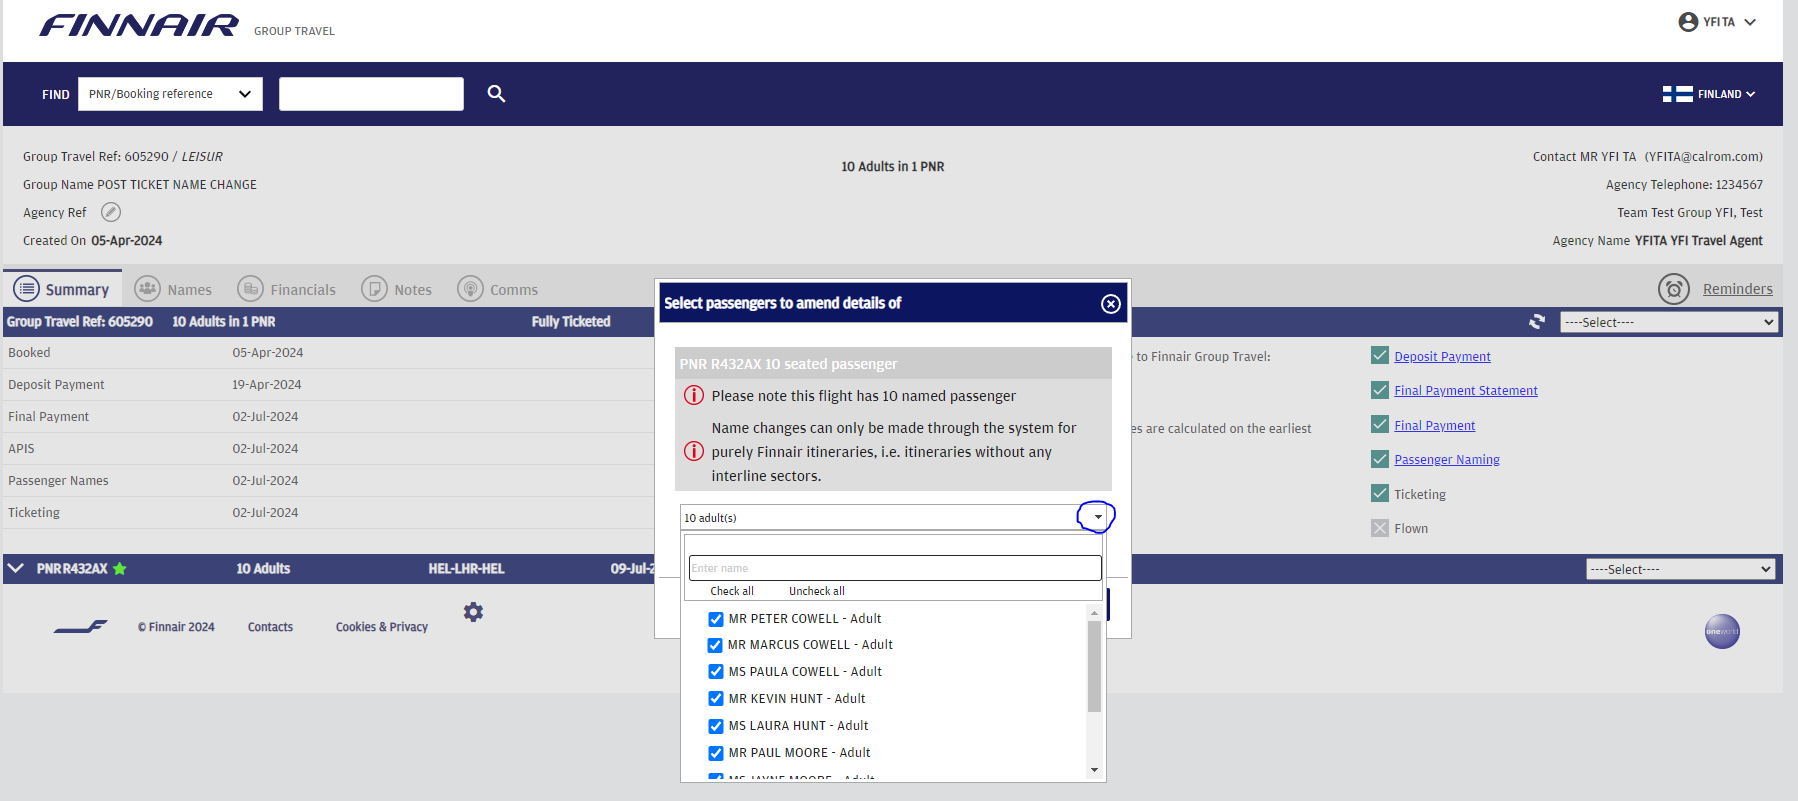Viewport: 1798px width, 801px height.
Task: Open the YFITA user account menu
Action: click(1717, 22)
